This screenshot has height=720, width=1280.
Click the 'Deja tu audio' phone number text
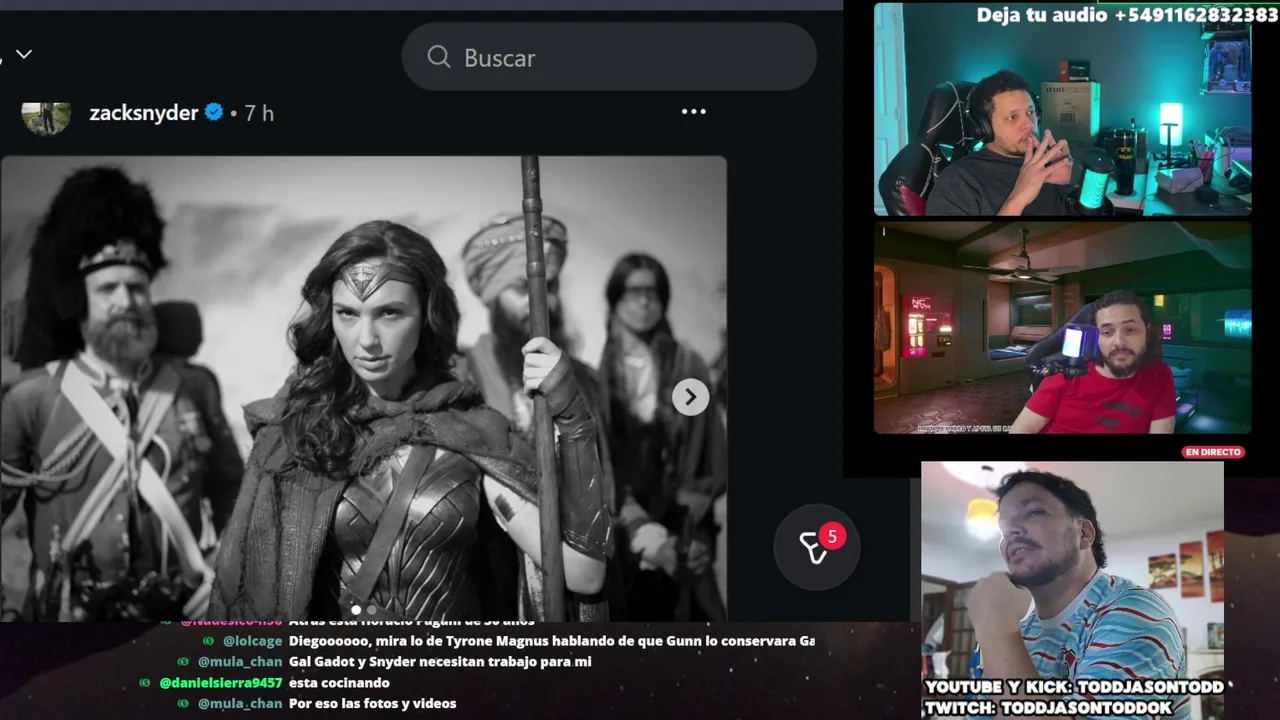point(1127,15)
